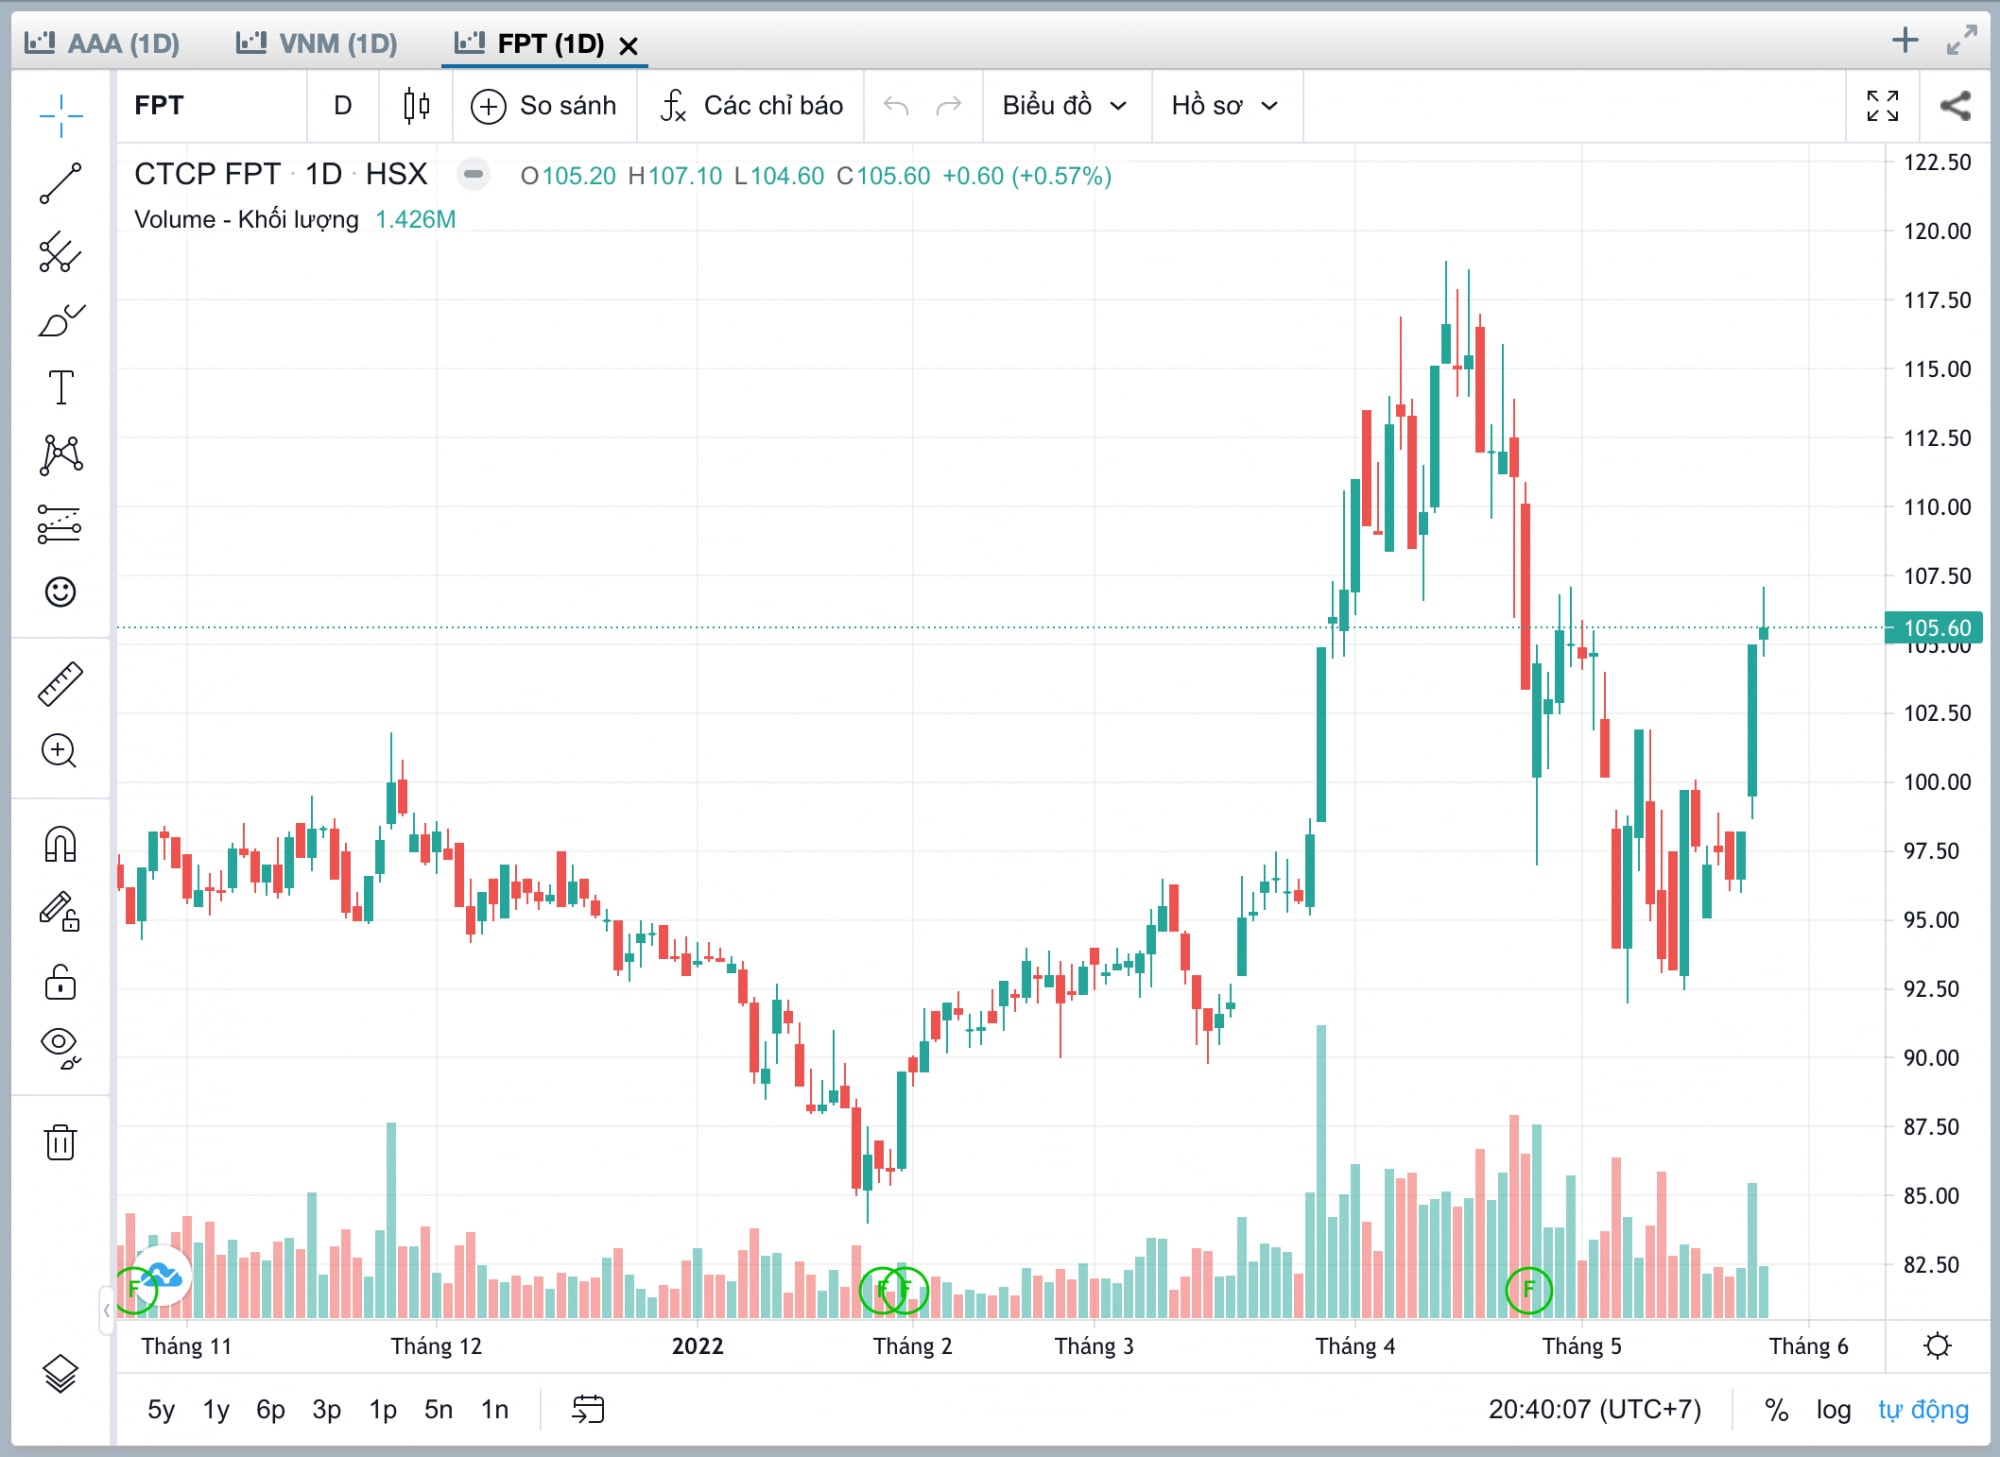This screenshot has height=1457, width=2000.
Task: Click the F event marker near Tháng 5
Action: click(1529, 1290)
